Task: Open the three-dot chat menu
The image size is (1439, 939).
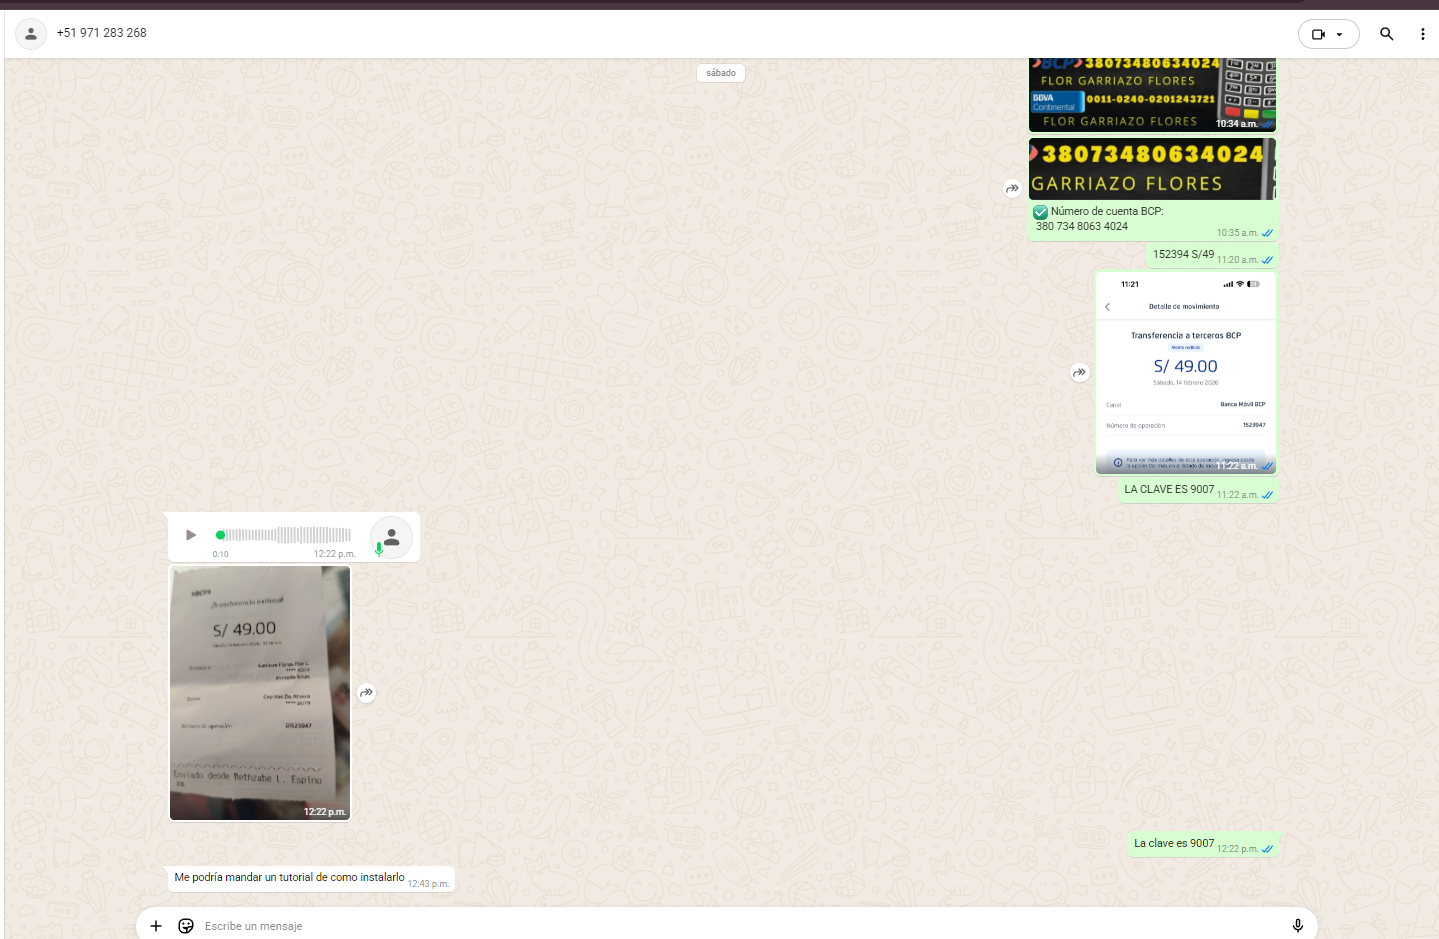Action: pyautogui.click(x=1422, y=34)
